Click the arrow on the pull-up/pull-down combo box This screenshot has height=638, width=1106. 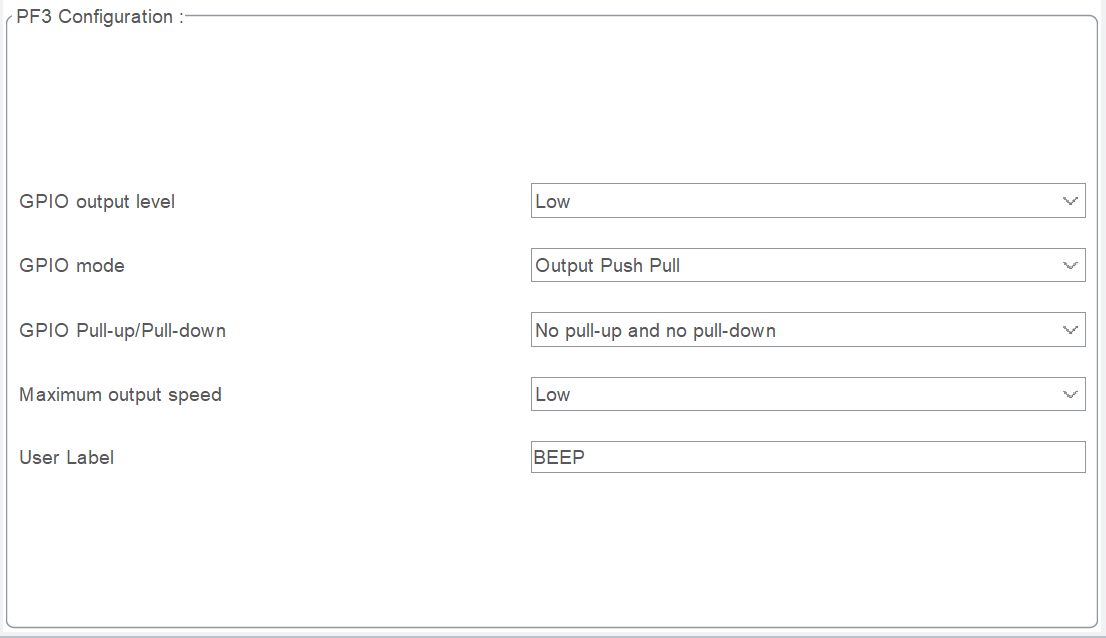click(1070, 330)
